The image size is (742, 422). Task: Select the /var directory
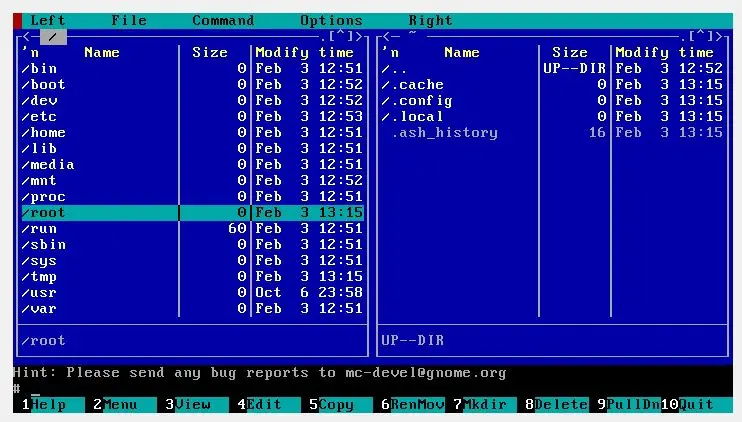[192, 309]
